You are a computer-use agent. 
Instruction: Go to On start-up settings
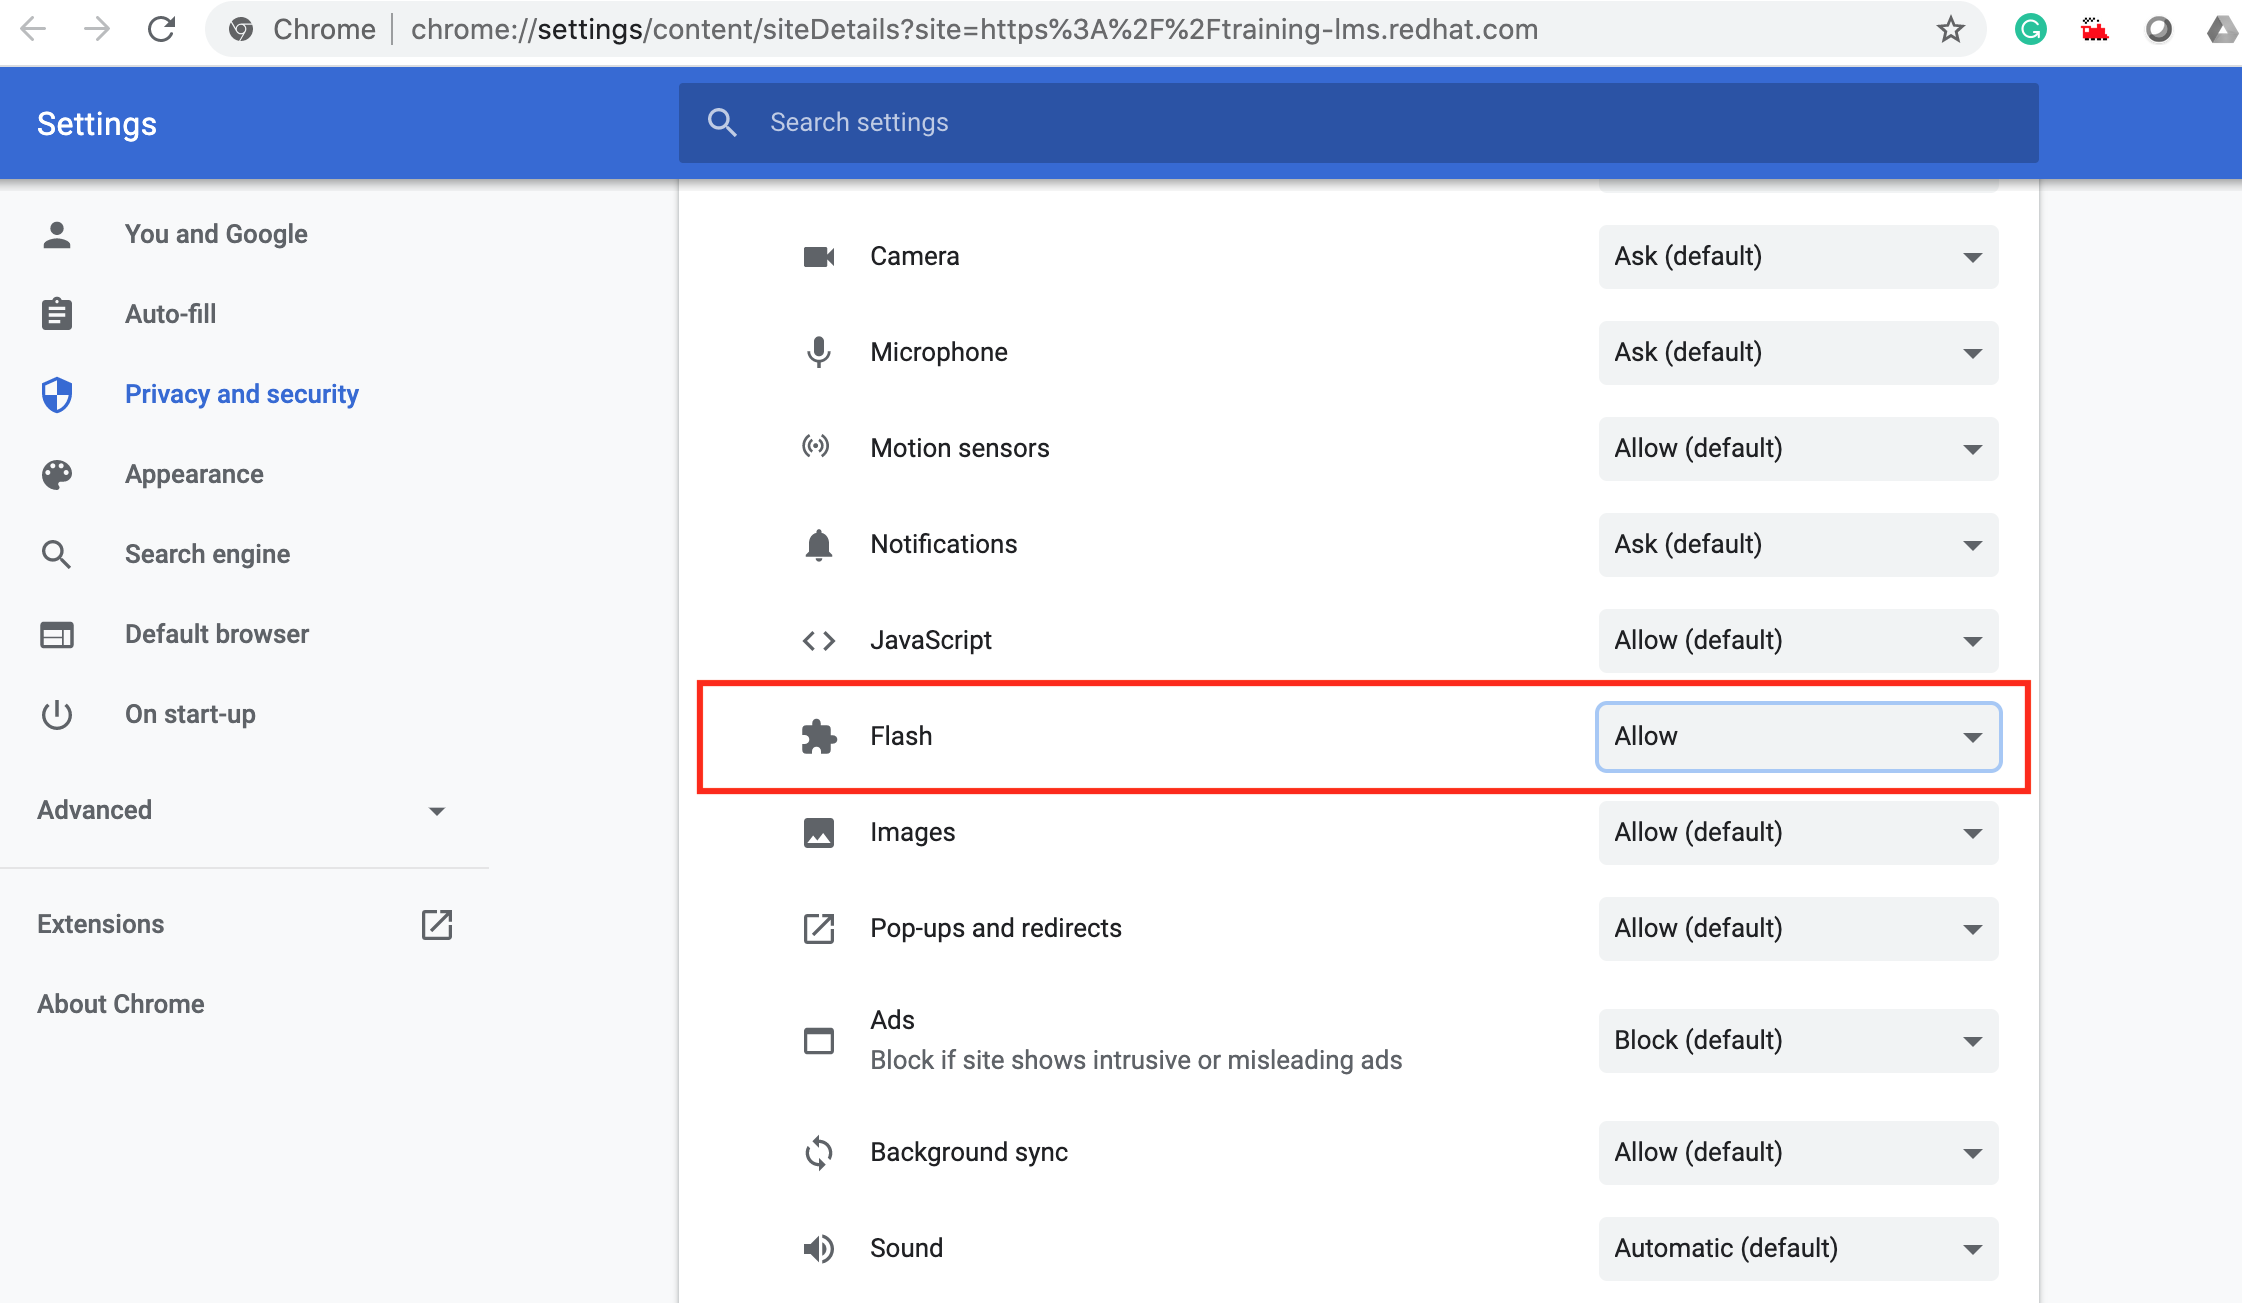(190, 714)
